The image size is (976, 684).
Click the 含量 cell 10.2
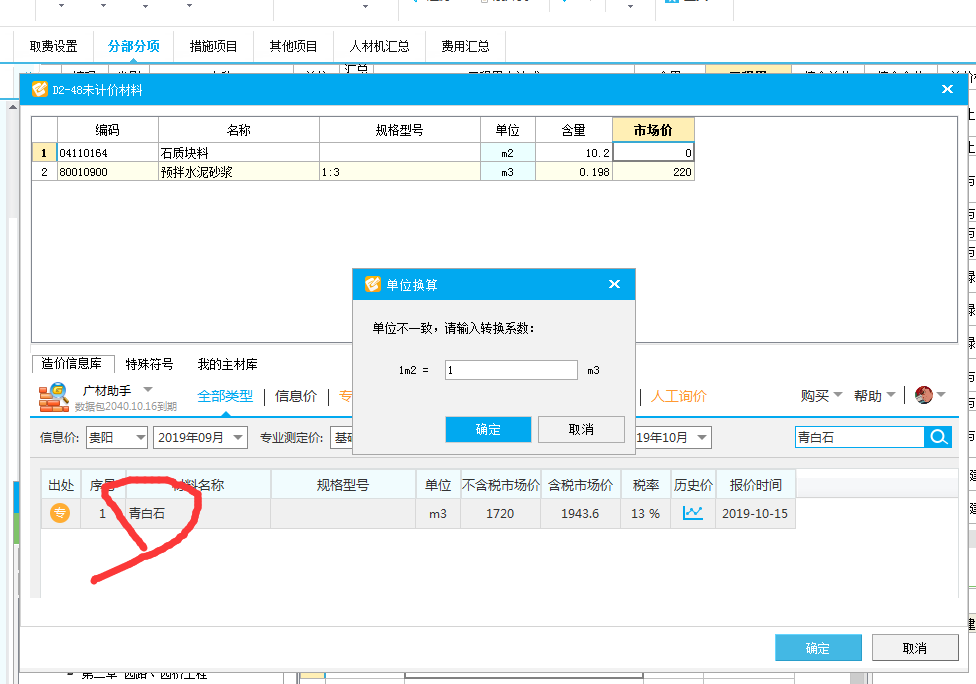[573, 152]
